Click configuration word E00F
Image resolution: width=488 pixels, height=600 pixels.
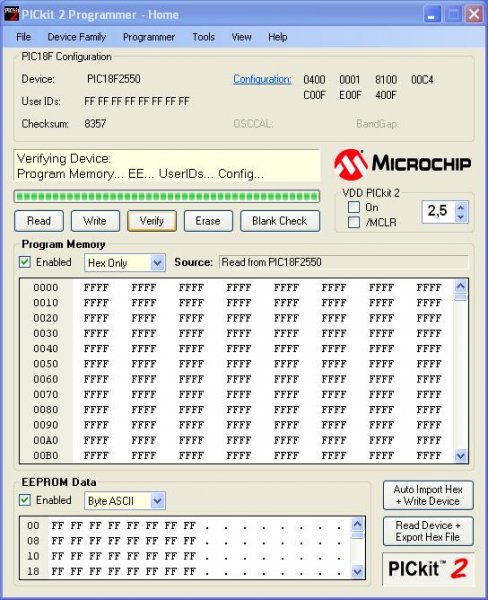(350, 95)
